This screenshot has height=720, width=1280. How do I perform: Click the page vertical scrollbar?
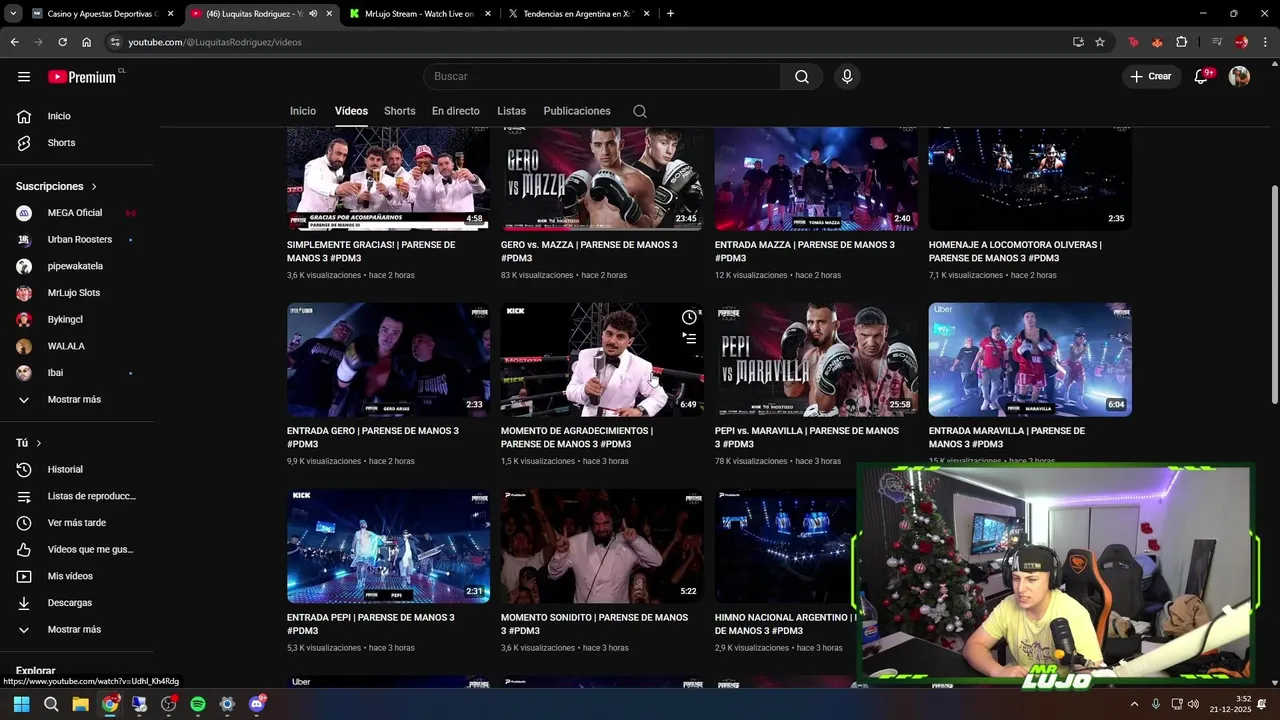pos(1274,295)
